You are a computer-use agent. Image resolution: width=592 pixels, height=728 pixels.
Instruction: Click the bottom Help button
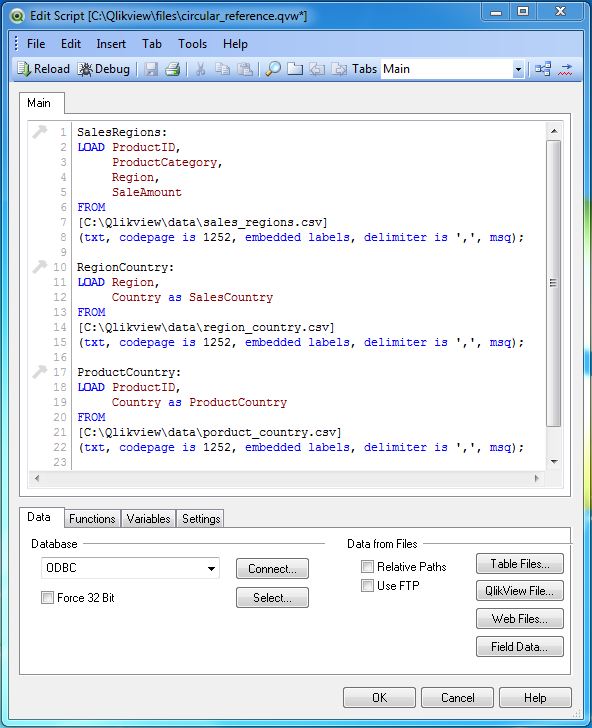click(535, 698)
